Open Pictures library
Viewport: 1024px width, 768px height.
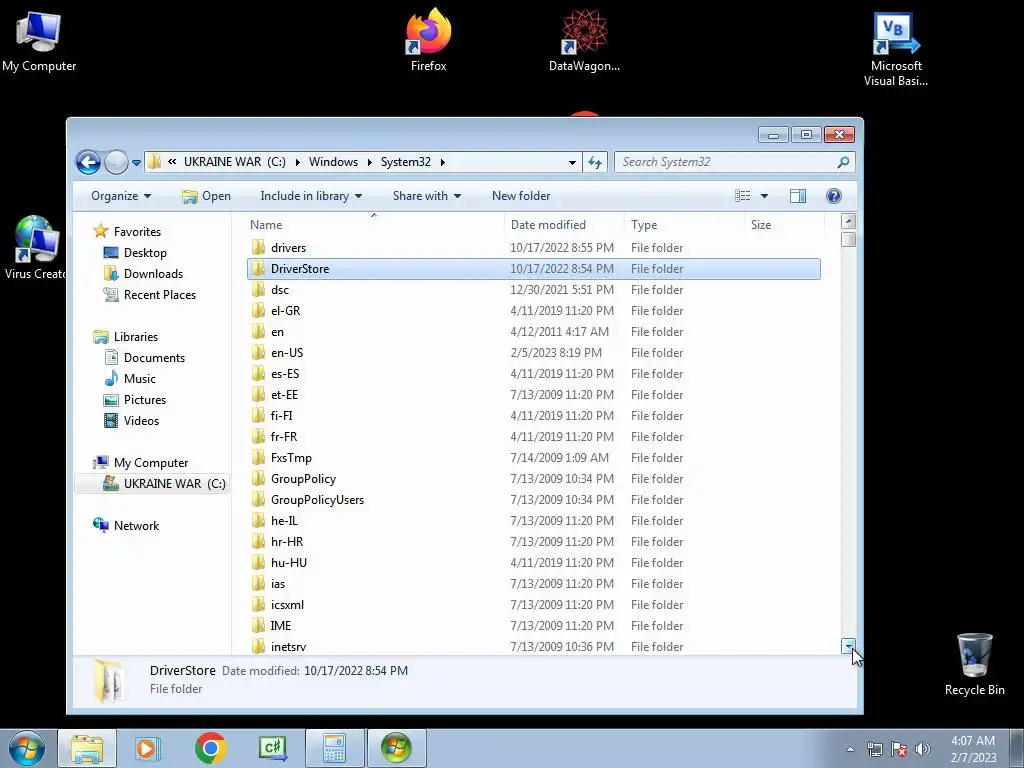tap(144, 400)
